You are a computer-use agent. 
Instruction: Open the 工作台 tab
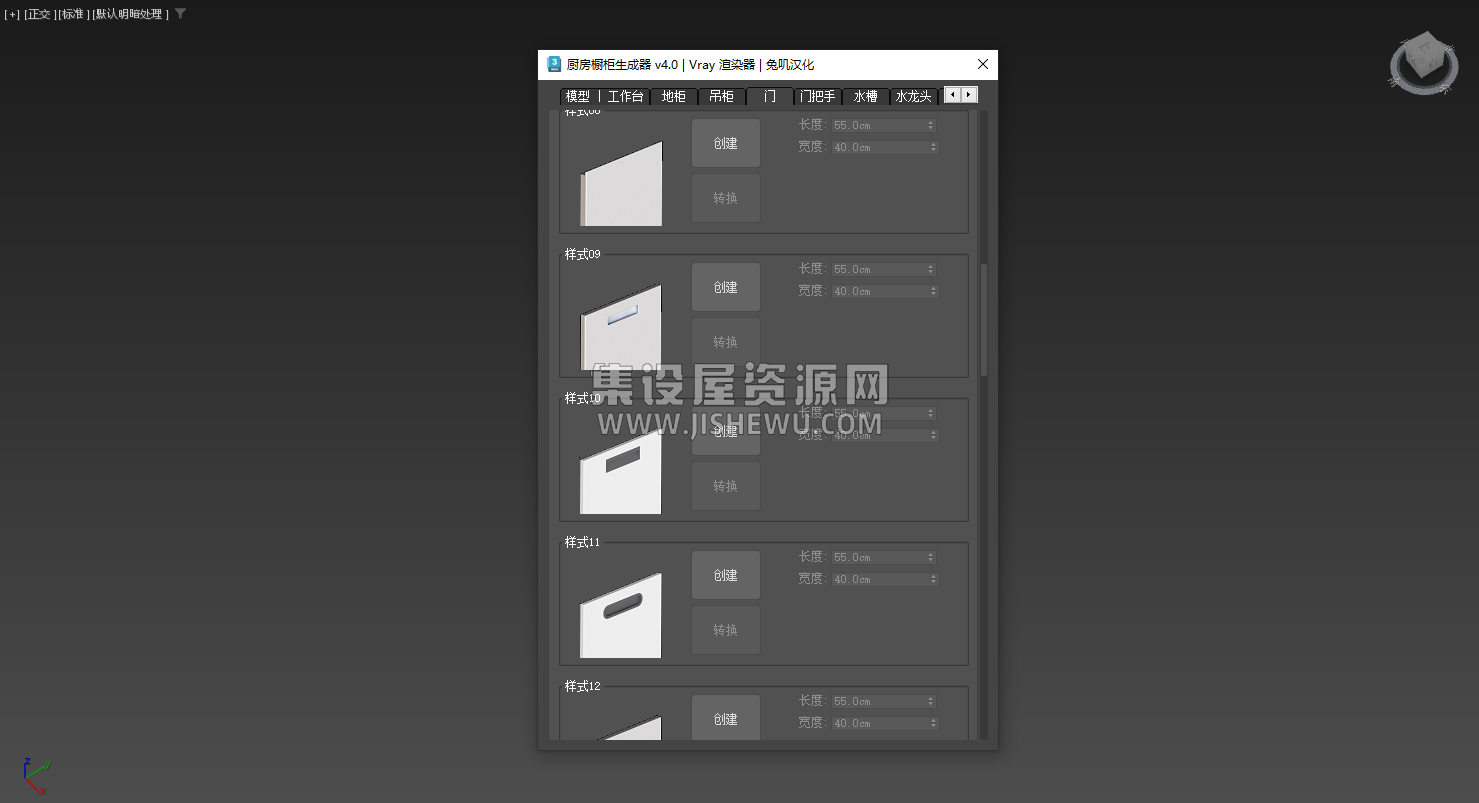point(626,96)
